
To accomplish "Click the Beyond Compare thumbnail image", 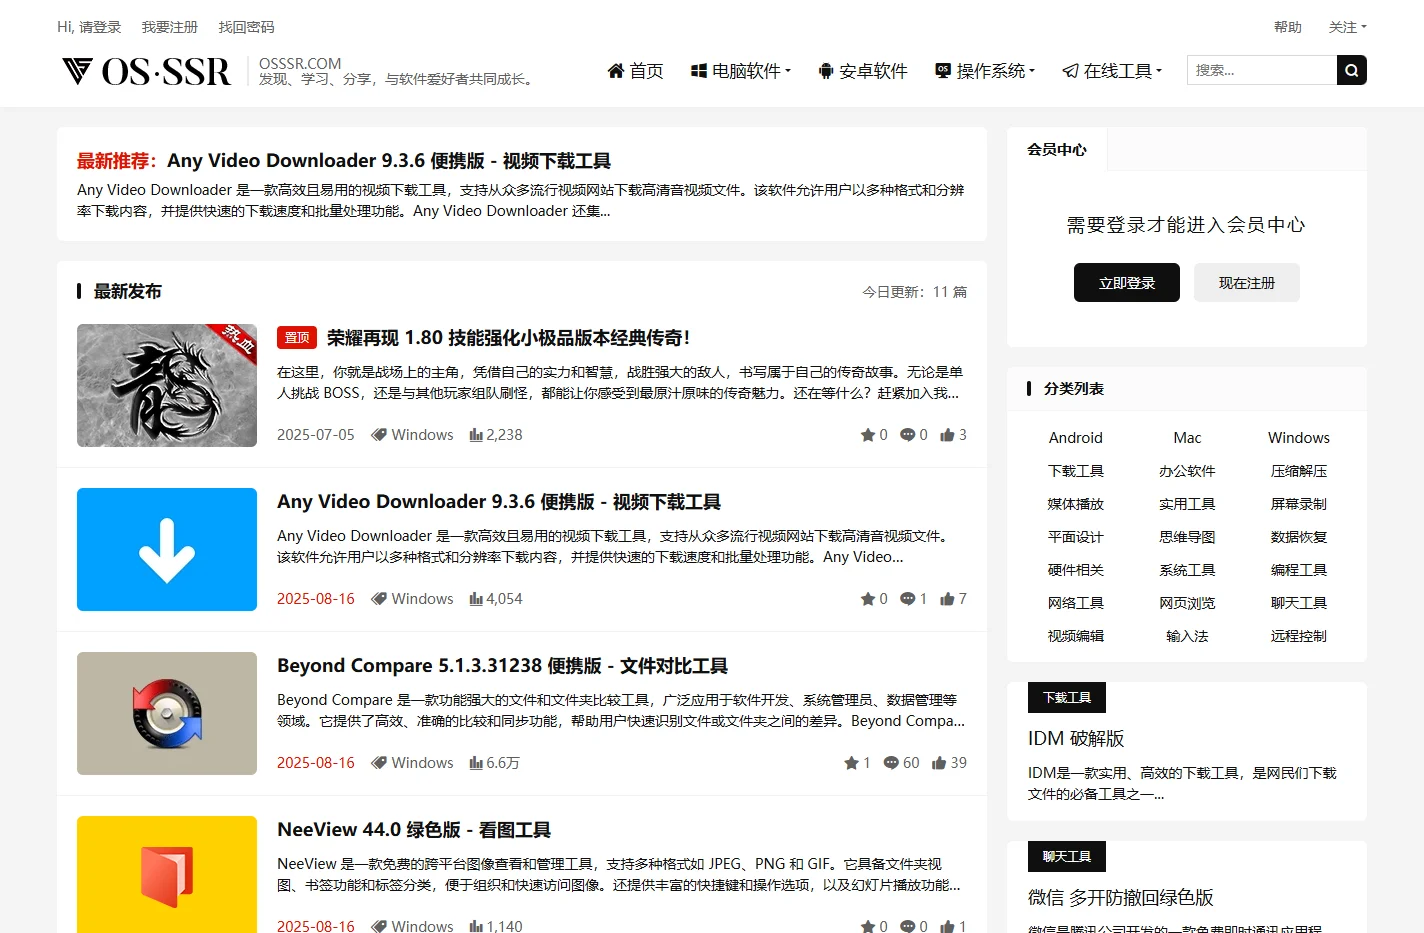I will pos(167,713).
